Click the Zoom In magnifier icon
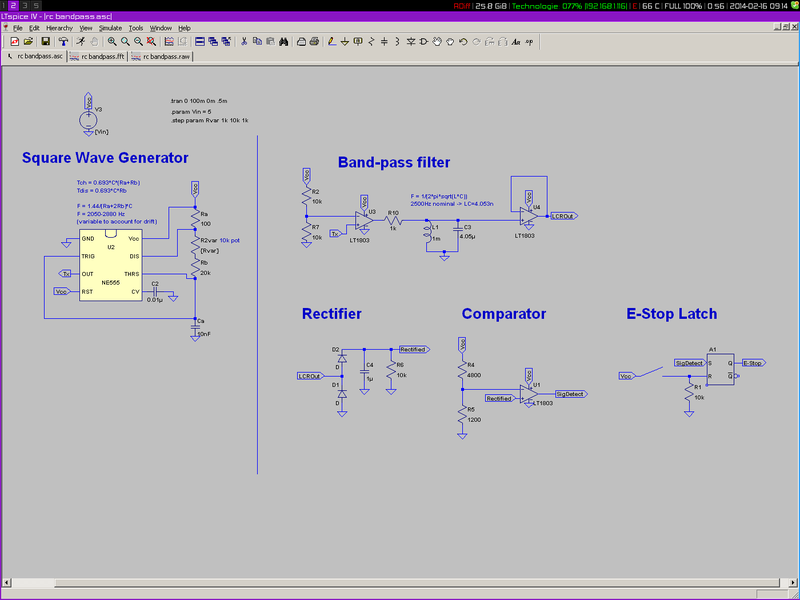This screenshot has width=800, height=600. (111, 42)
